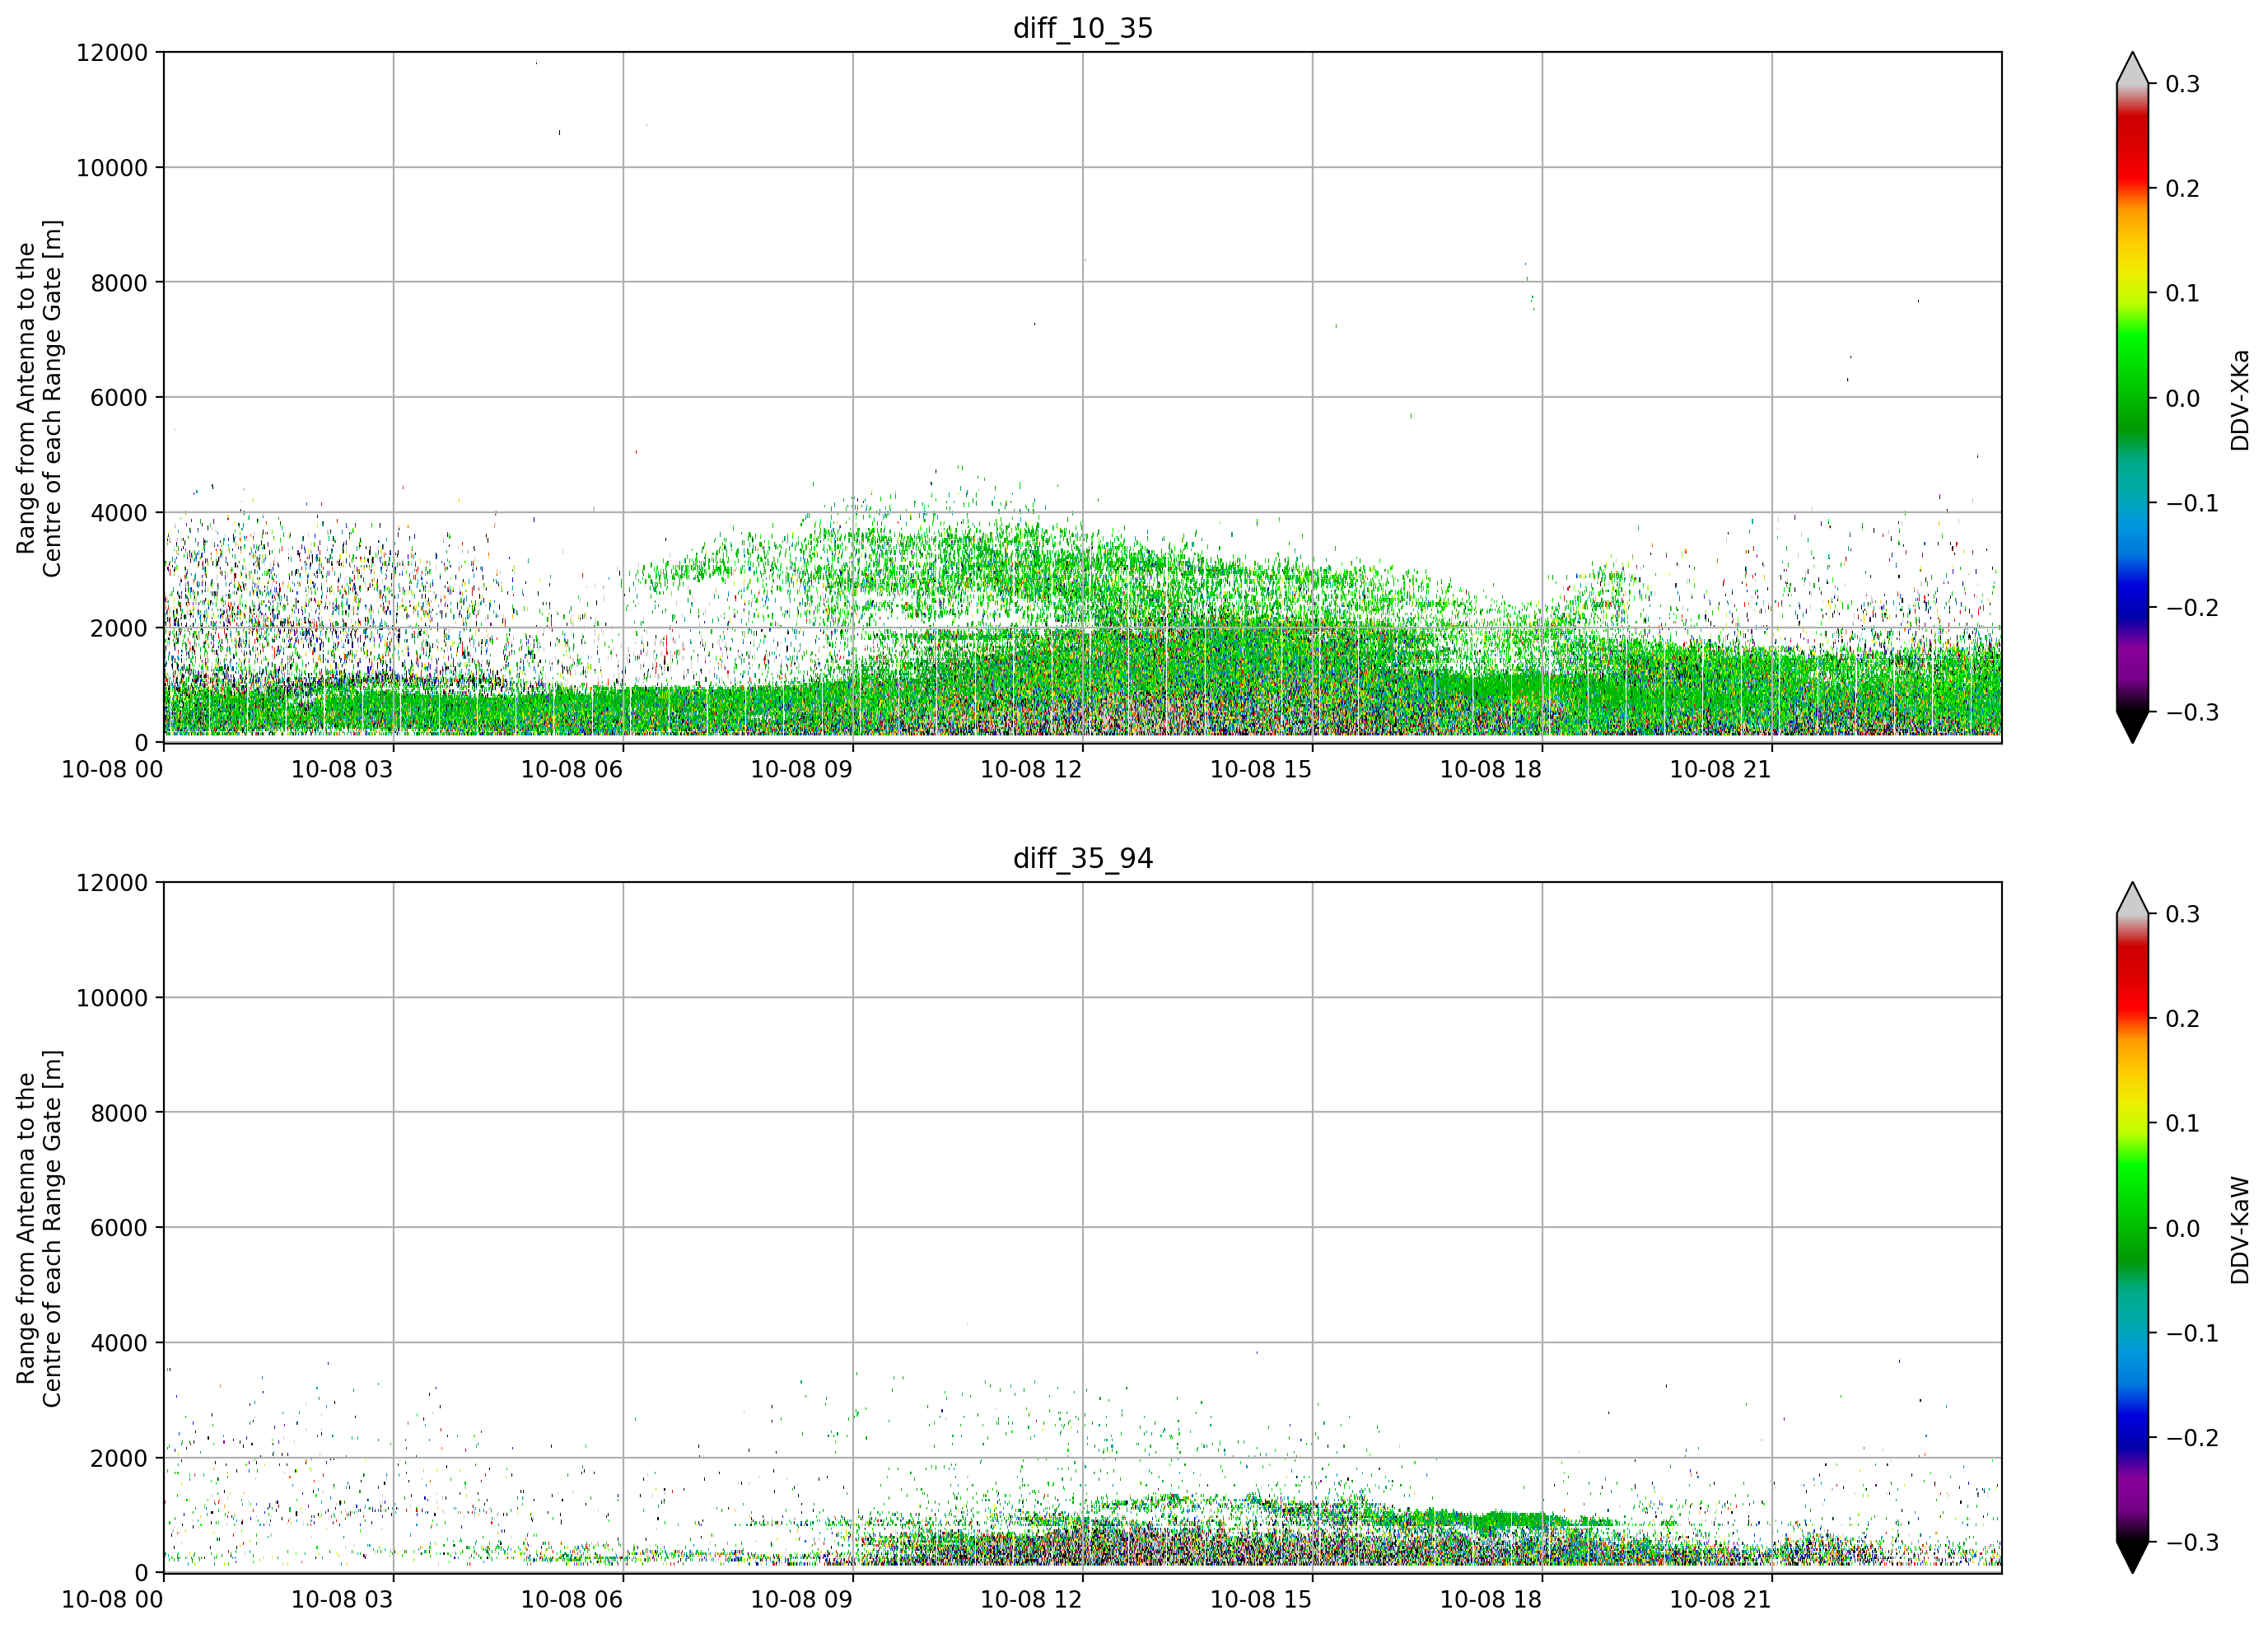
Task: Click the '10-08 03' x-tick under diff_35_94
Action: (342, 1599)
